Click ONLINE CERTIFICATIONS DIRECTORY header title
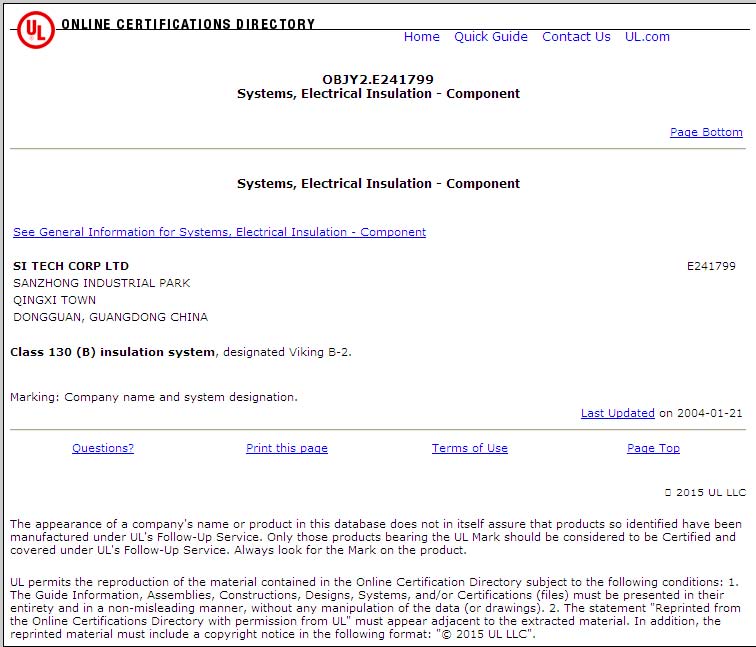756x647 pixels. point(188,24)
